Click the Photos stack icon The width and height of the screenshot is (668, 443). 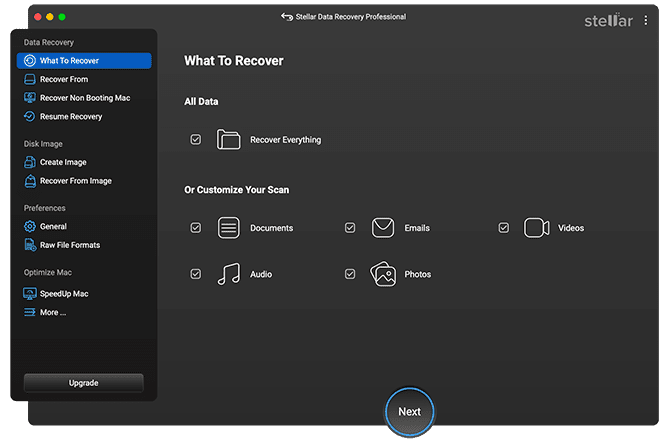pyautogui.click(x=383, y=274)
